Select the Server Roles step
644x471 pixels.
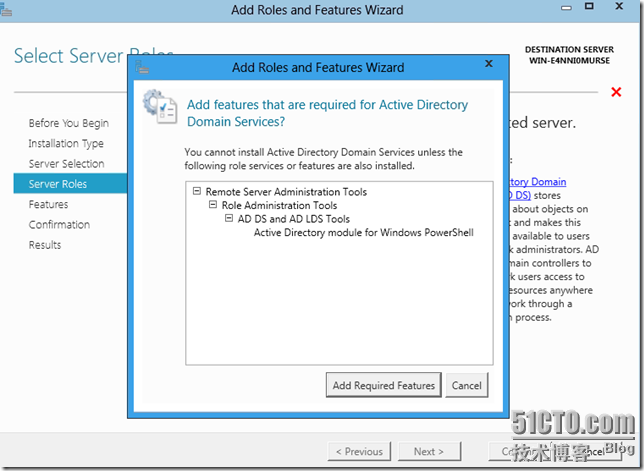pos(70,184)
